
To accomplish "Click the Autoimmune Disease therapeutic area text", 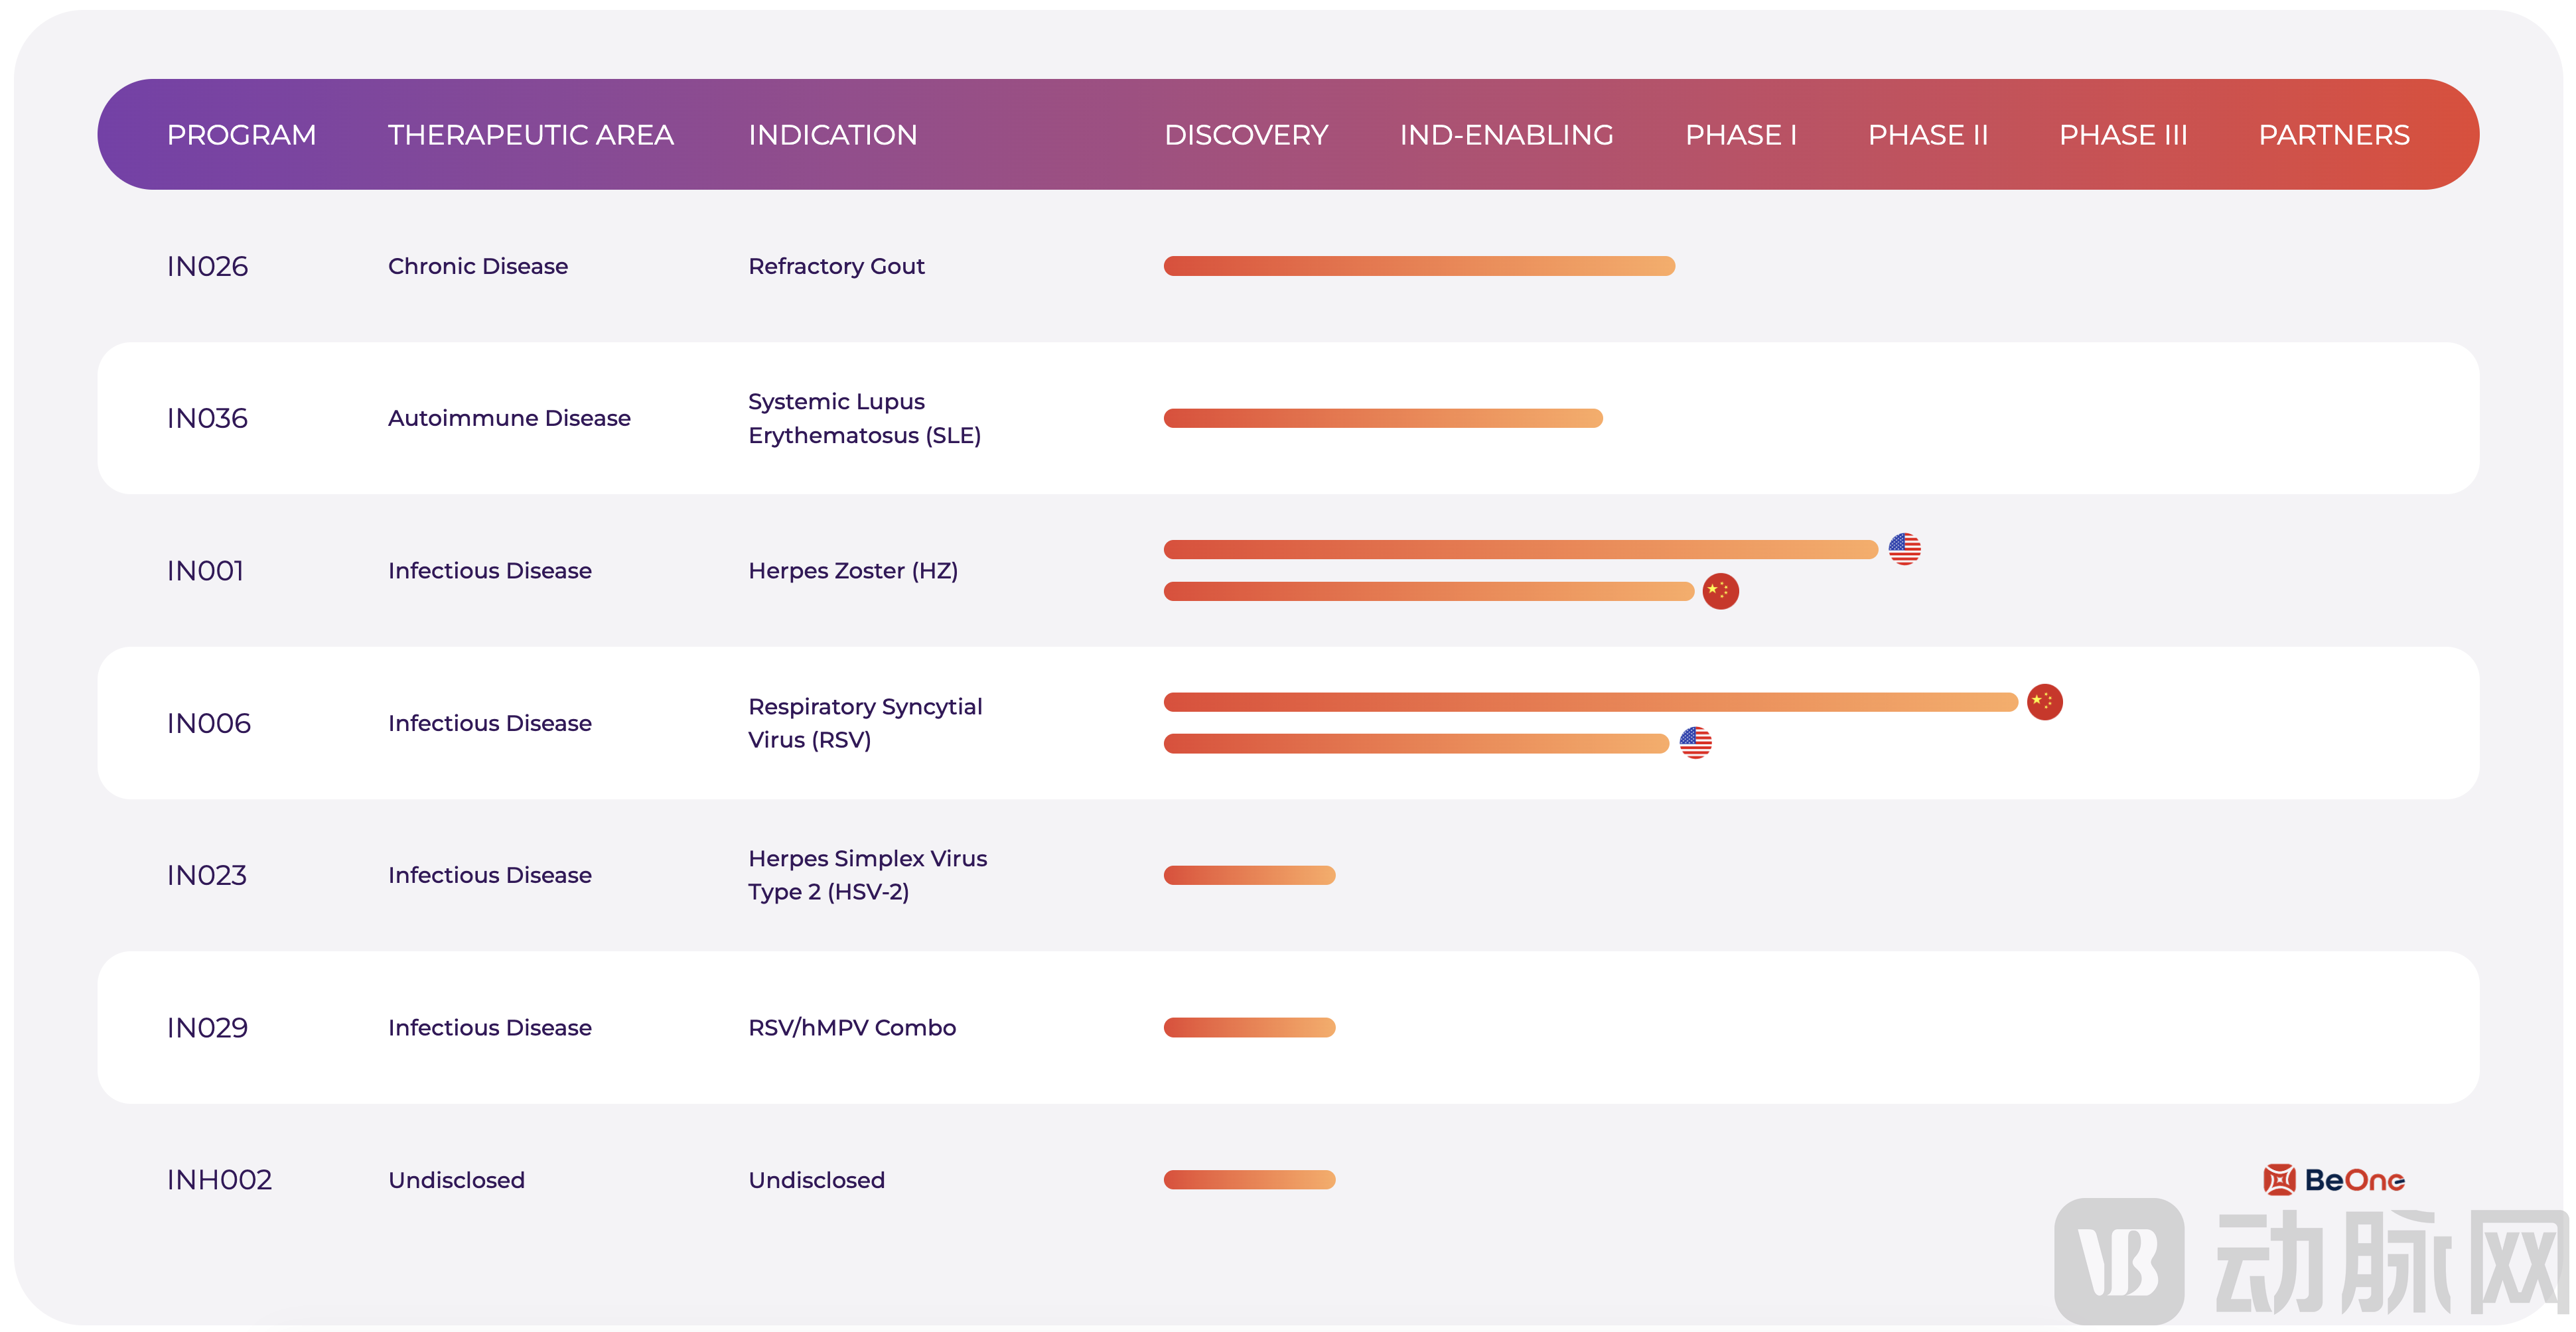I will [509, 418].
